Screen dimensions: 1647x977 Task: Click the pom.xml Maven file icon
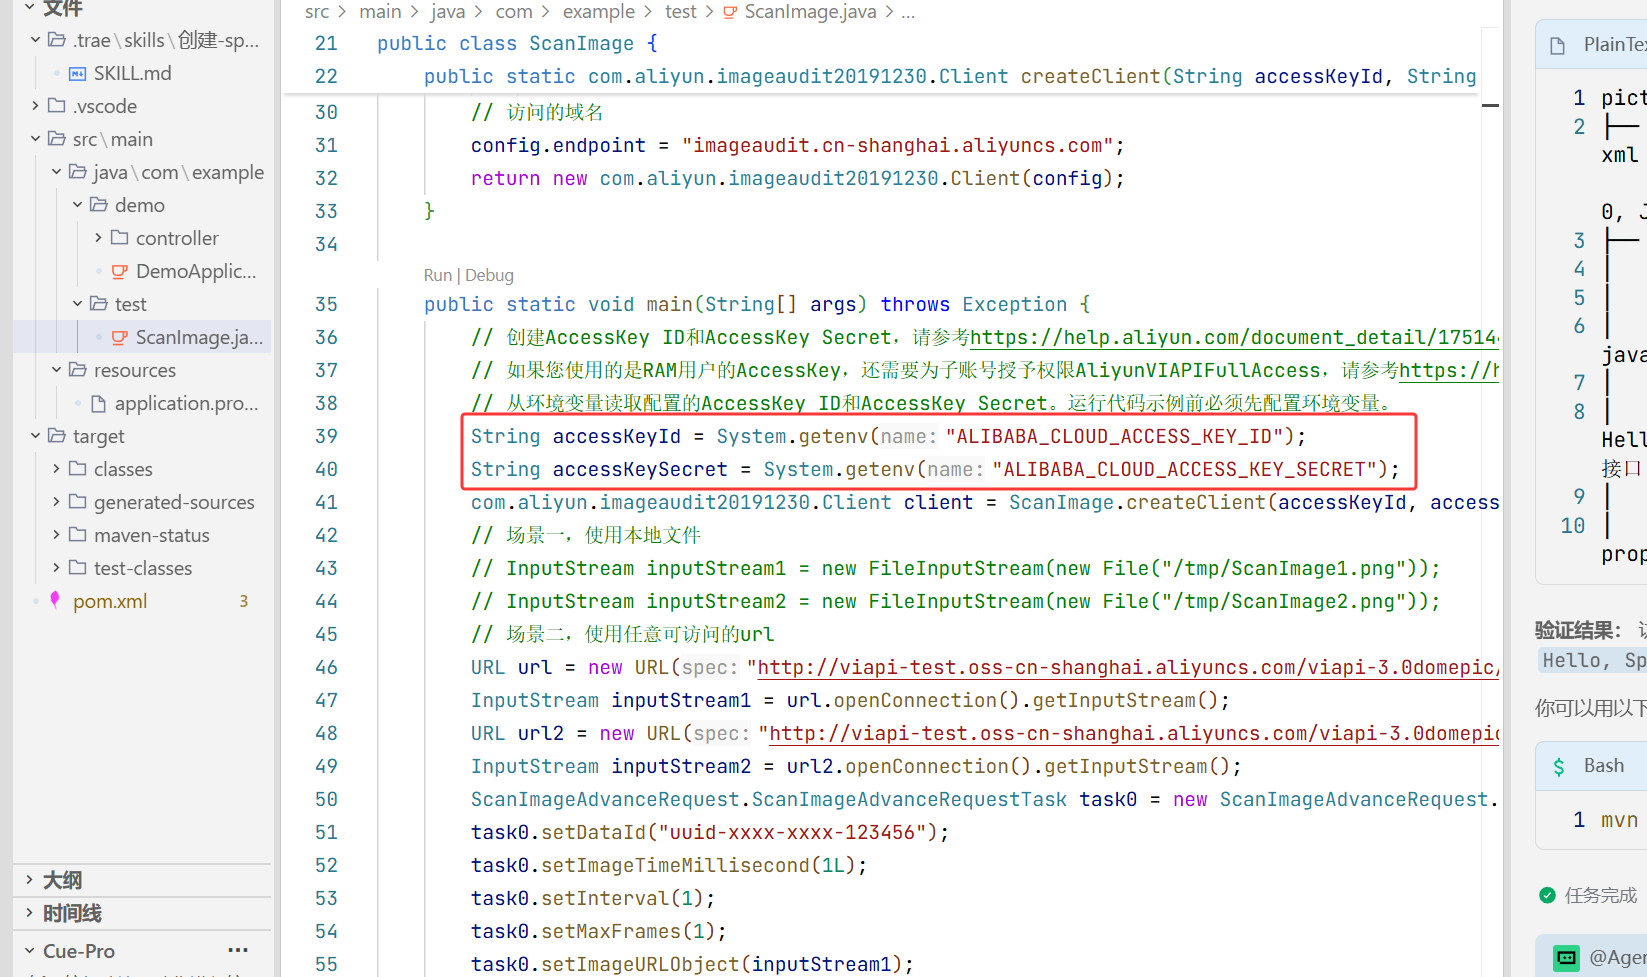point(55,601)
